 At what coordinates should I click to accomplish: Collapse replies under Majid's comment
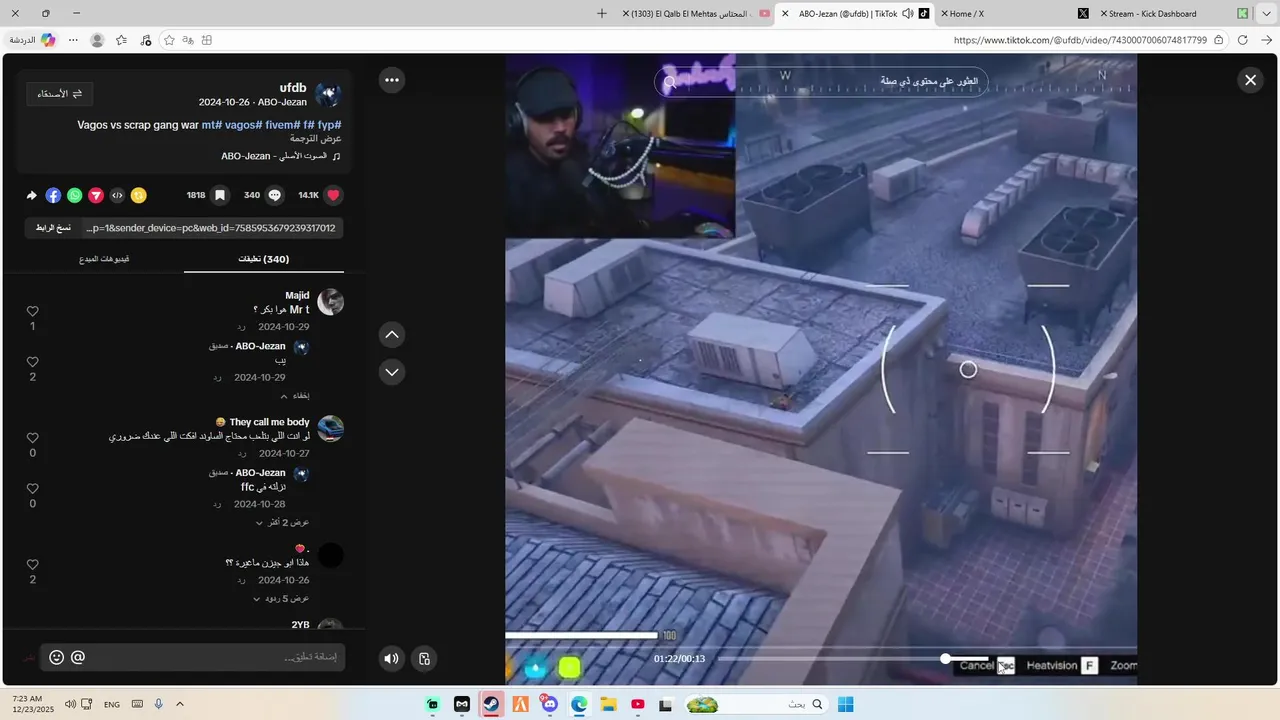coord(294,396)
